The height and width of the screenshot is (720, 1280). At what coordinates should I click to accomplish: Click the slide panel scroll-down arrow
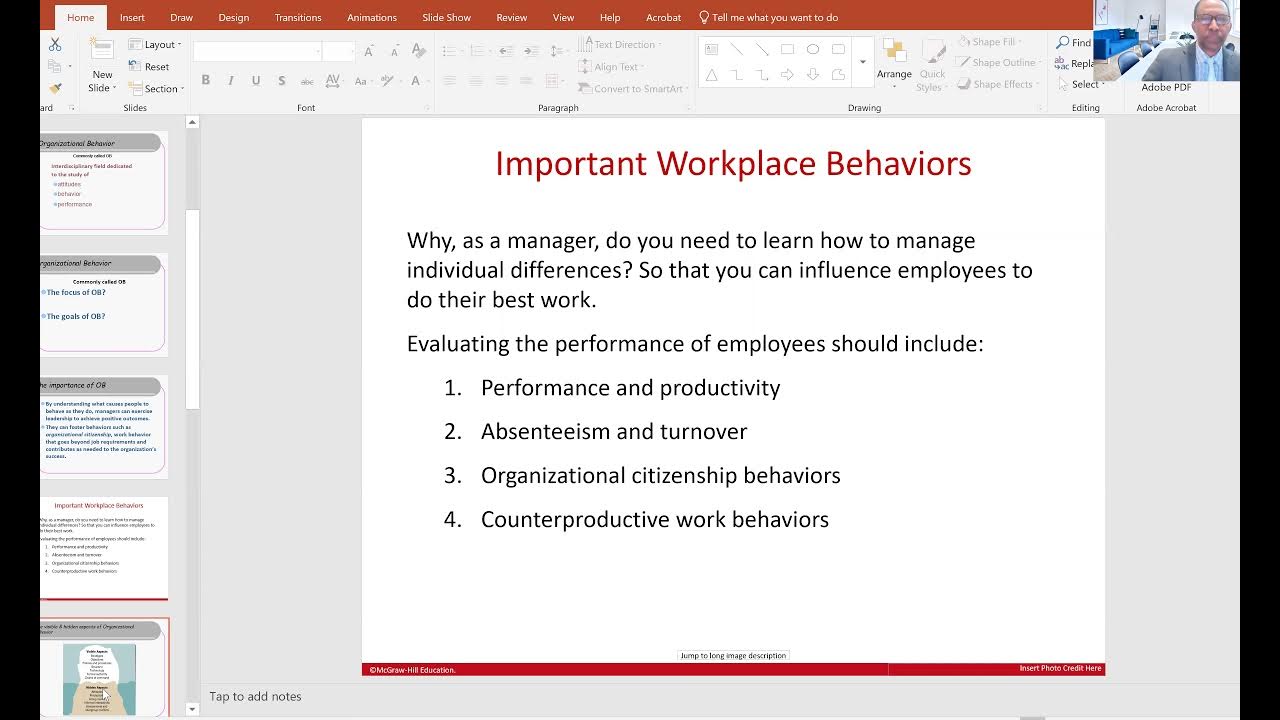[192, 709]
